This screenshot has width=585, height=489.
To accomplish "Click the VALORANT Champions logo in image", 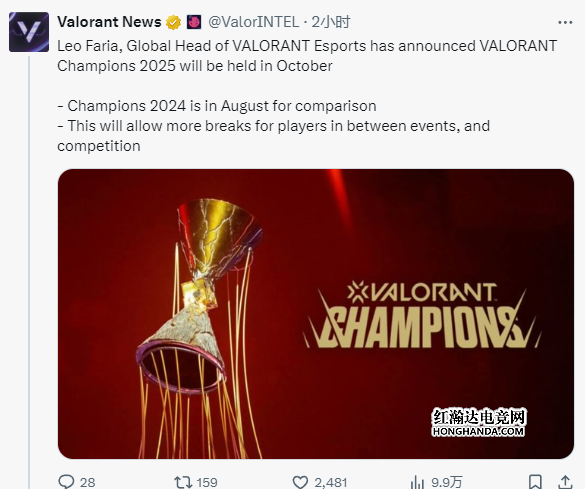I will [x=422, y=315].
